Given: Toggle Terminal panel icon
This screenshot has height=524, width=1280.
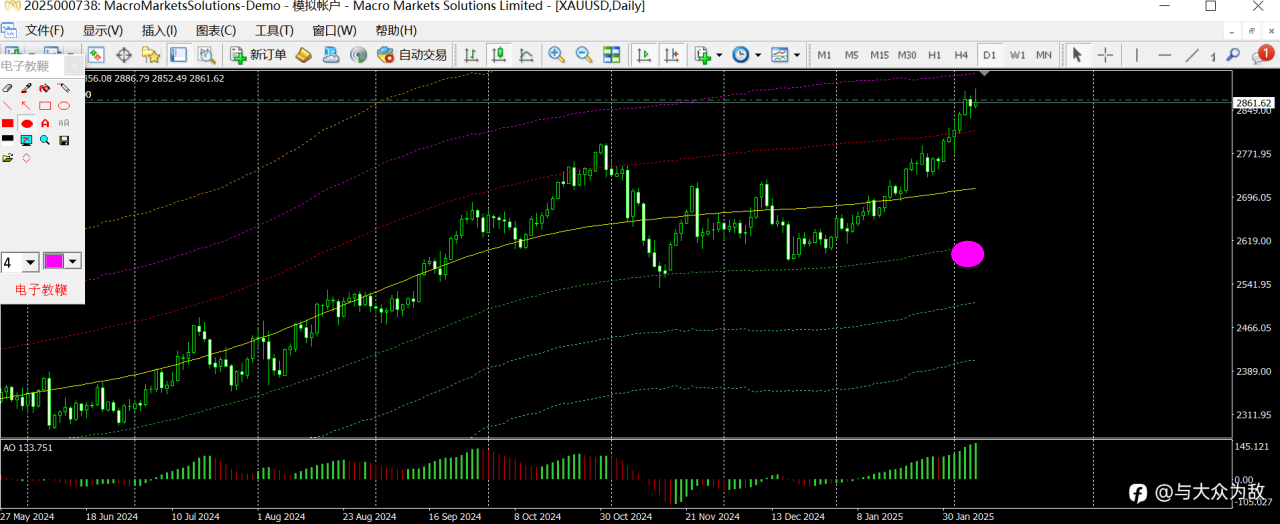Looking at the screenshot, I should (x=178, y=55).
